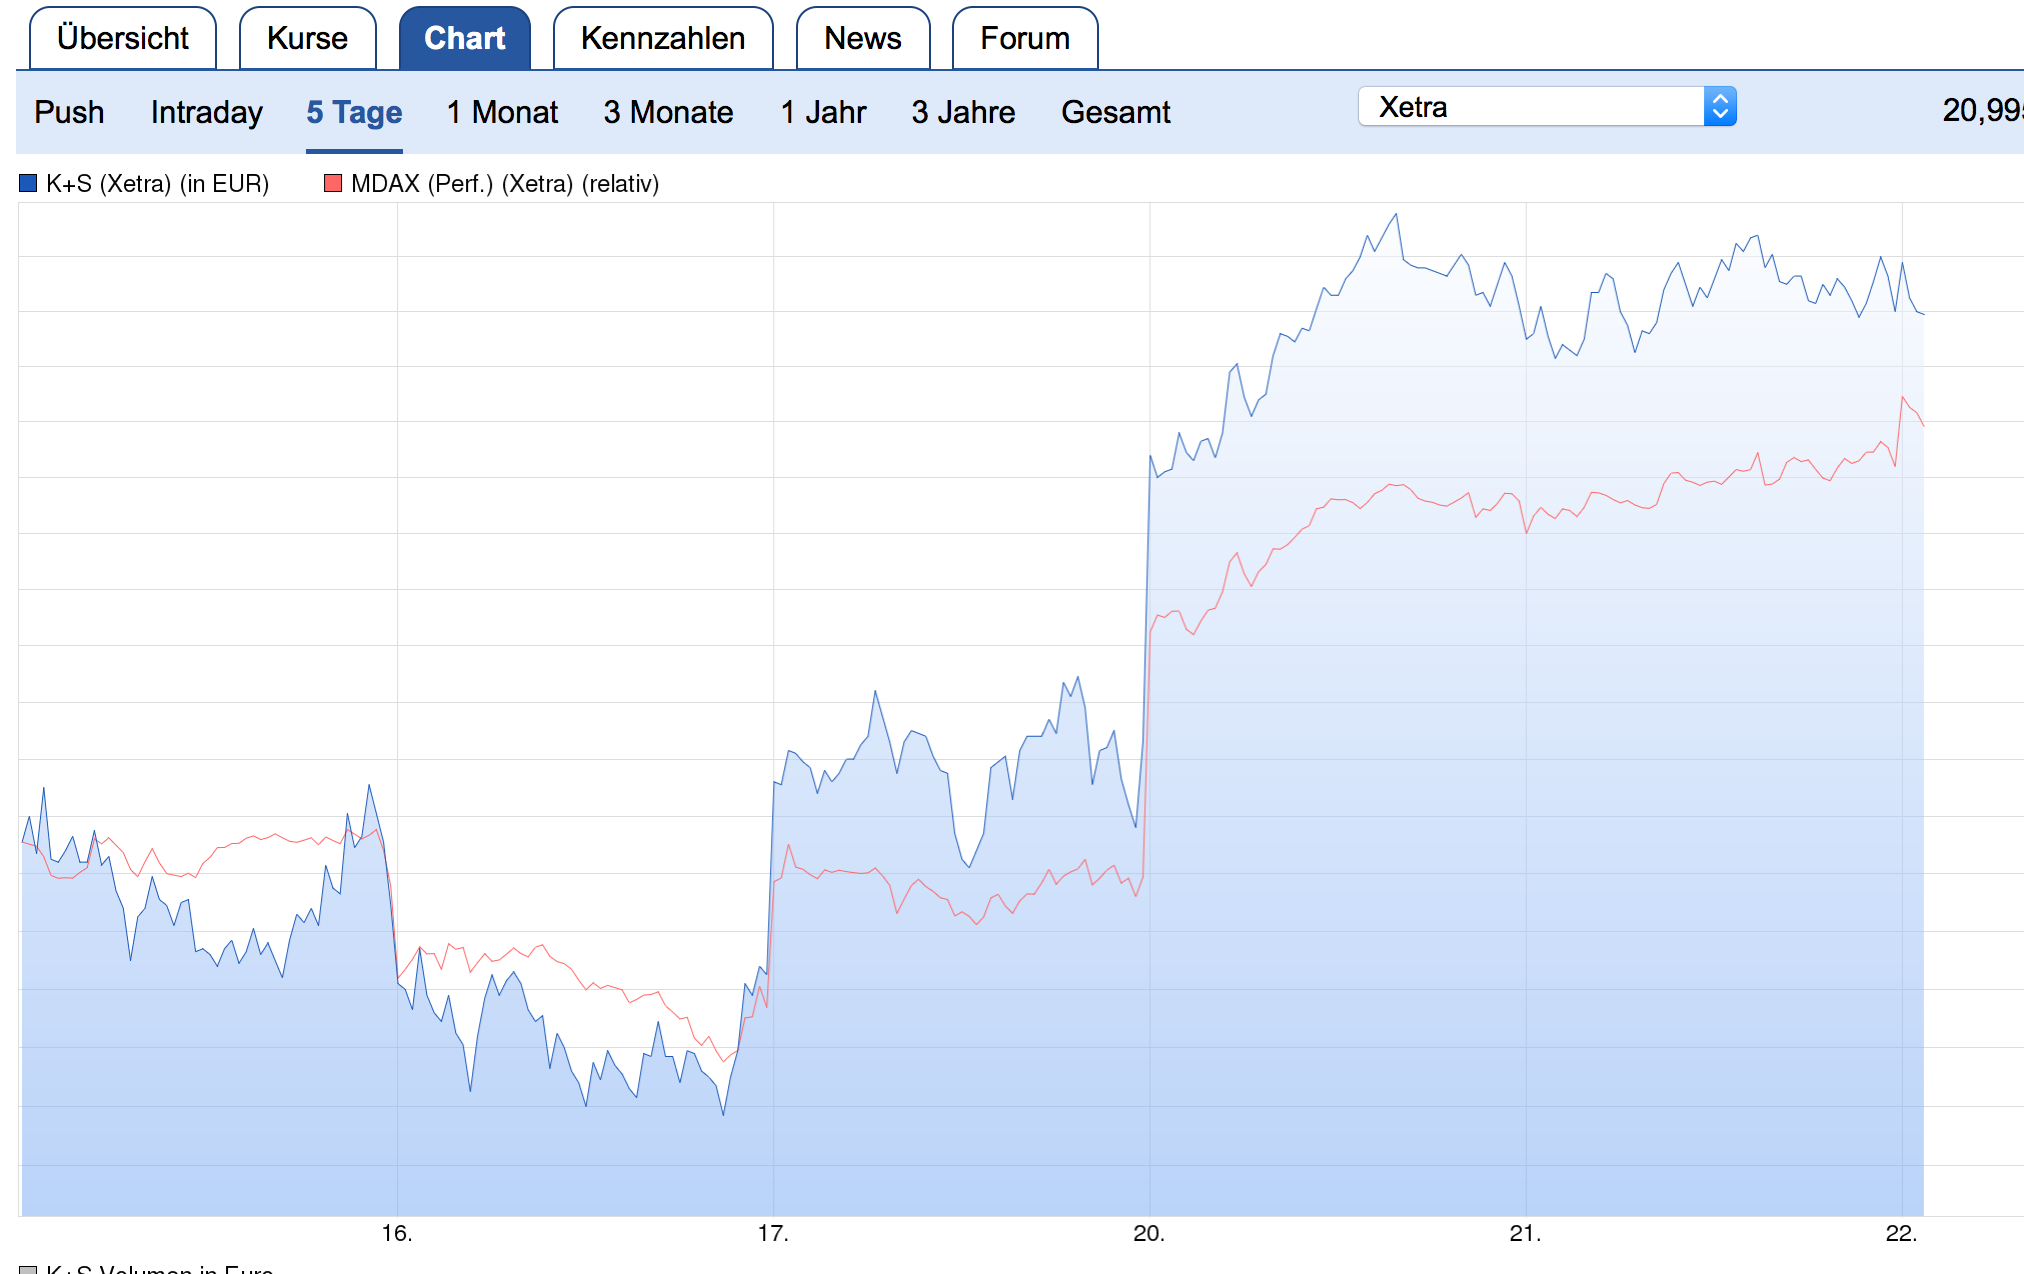Switch to the Kurse tab
This screenshot has width=2024, height=1274.
pos(307,39)
